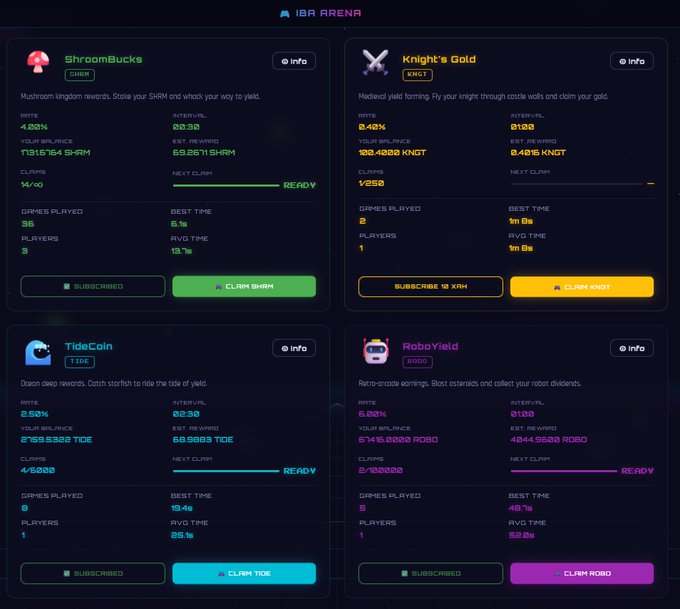
Task: Click the 1731.6764 SHRM balance
Action: pyautogui.click(x=55, y=153)
